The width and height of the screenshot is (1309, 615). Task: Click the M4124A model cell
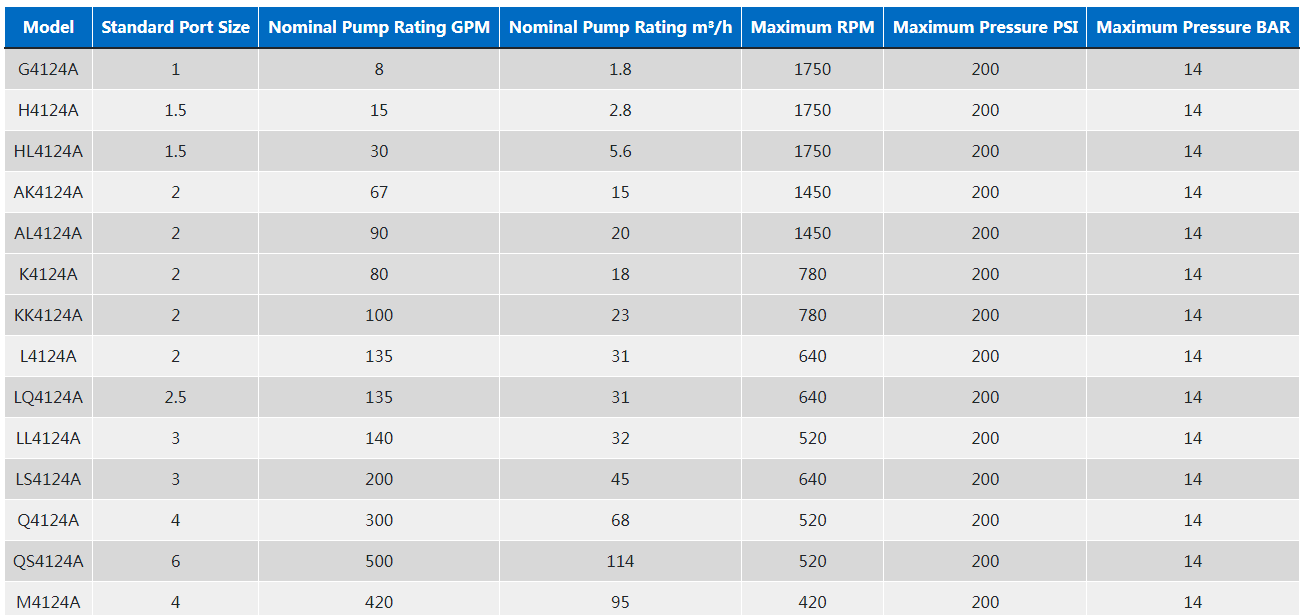click(x=48, y=602)
